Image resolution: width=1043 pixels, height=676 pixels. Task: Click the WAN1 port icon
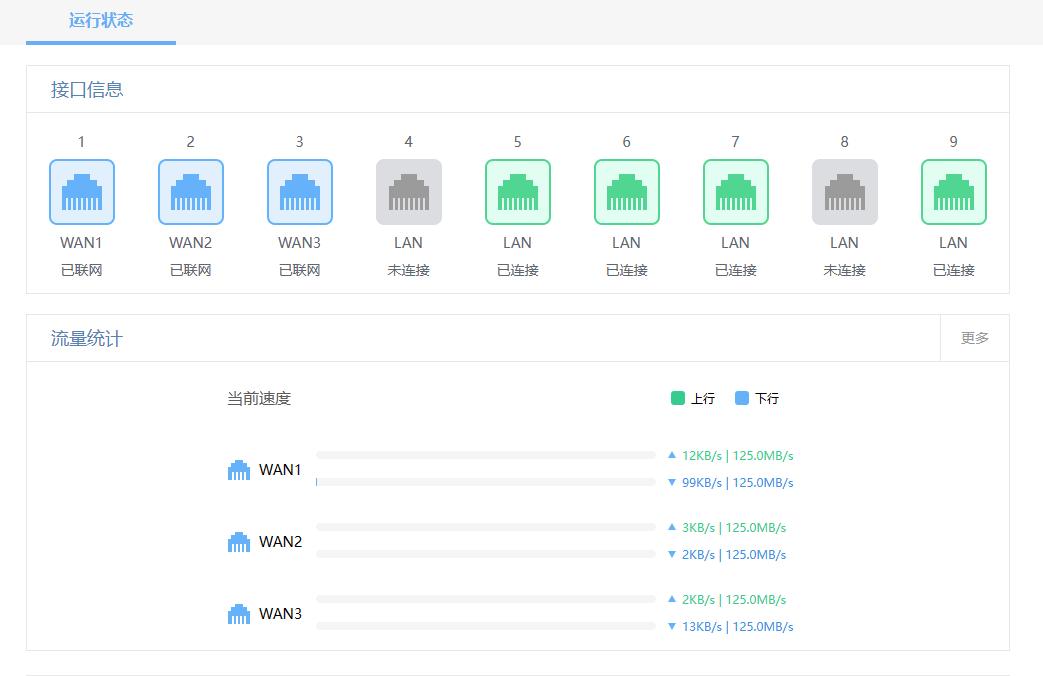[82, 192]
